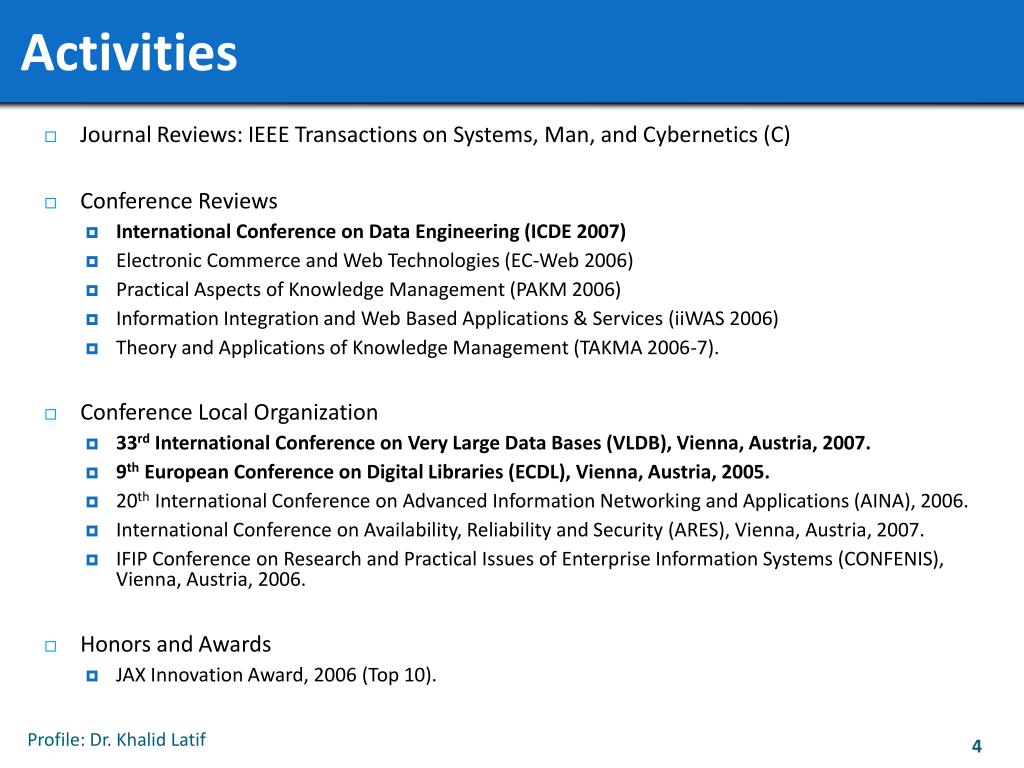Click the iiWAS 2006 entry
This screenshot has height=768, width=1024.
pos(447,319)
